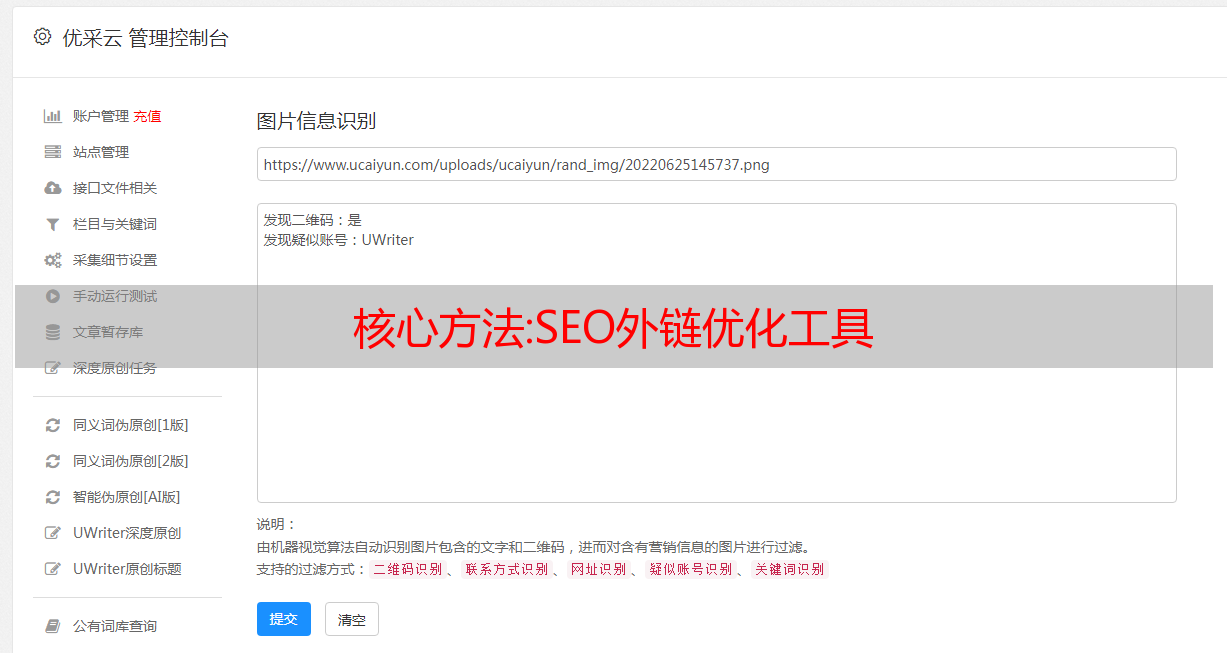Click the refresh icon next to 同义词伪原创[2版]

click(x=53, y=461)
